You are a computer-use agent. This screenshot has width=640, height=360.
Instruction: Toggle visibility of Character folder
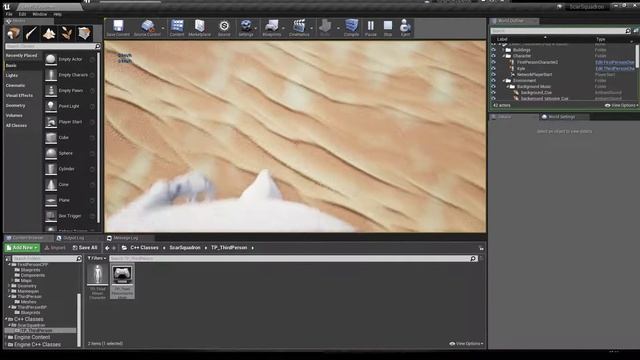pos(493,56)
